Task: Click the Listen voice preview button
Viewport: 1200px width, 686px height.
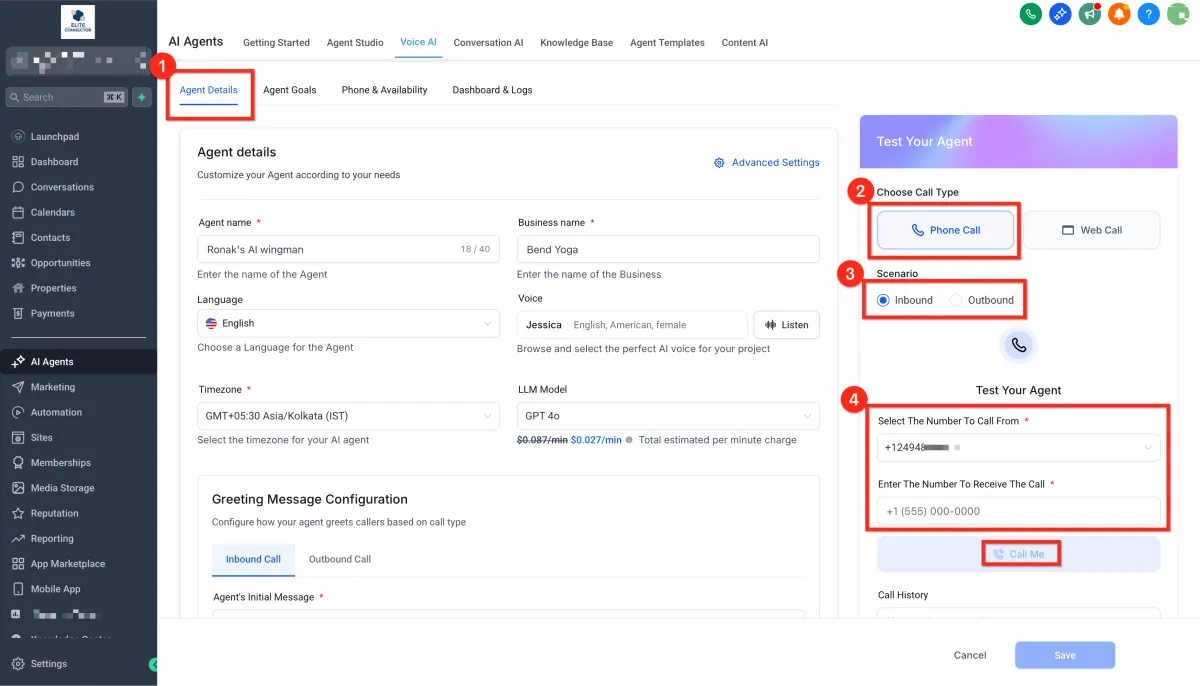Action: pos(786,325)
